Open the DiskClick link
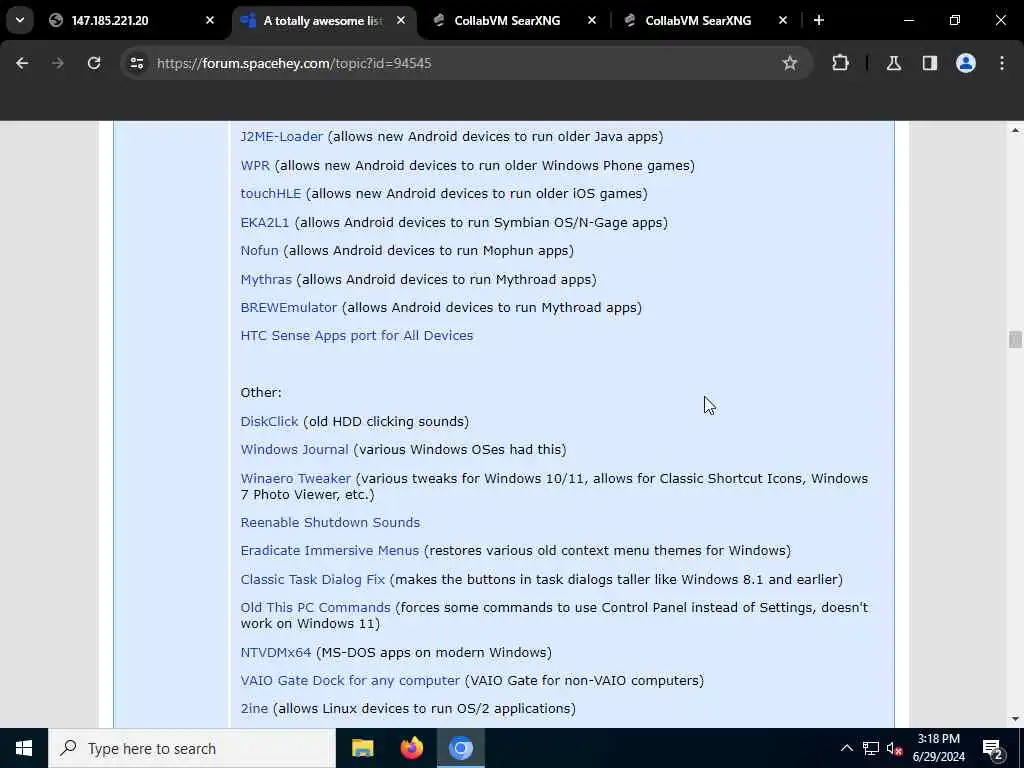Viewport: 1024px width, 768px height. click(269, 421)
